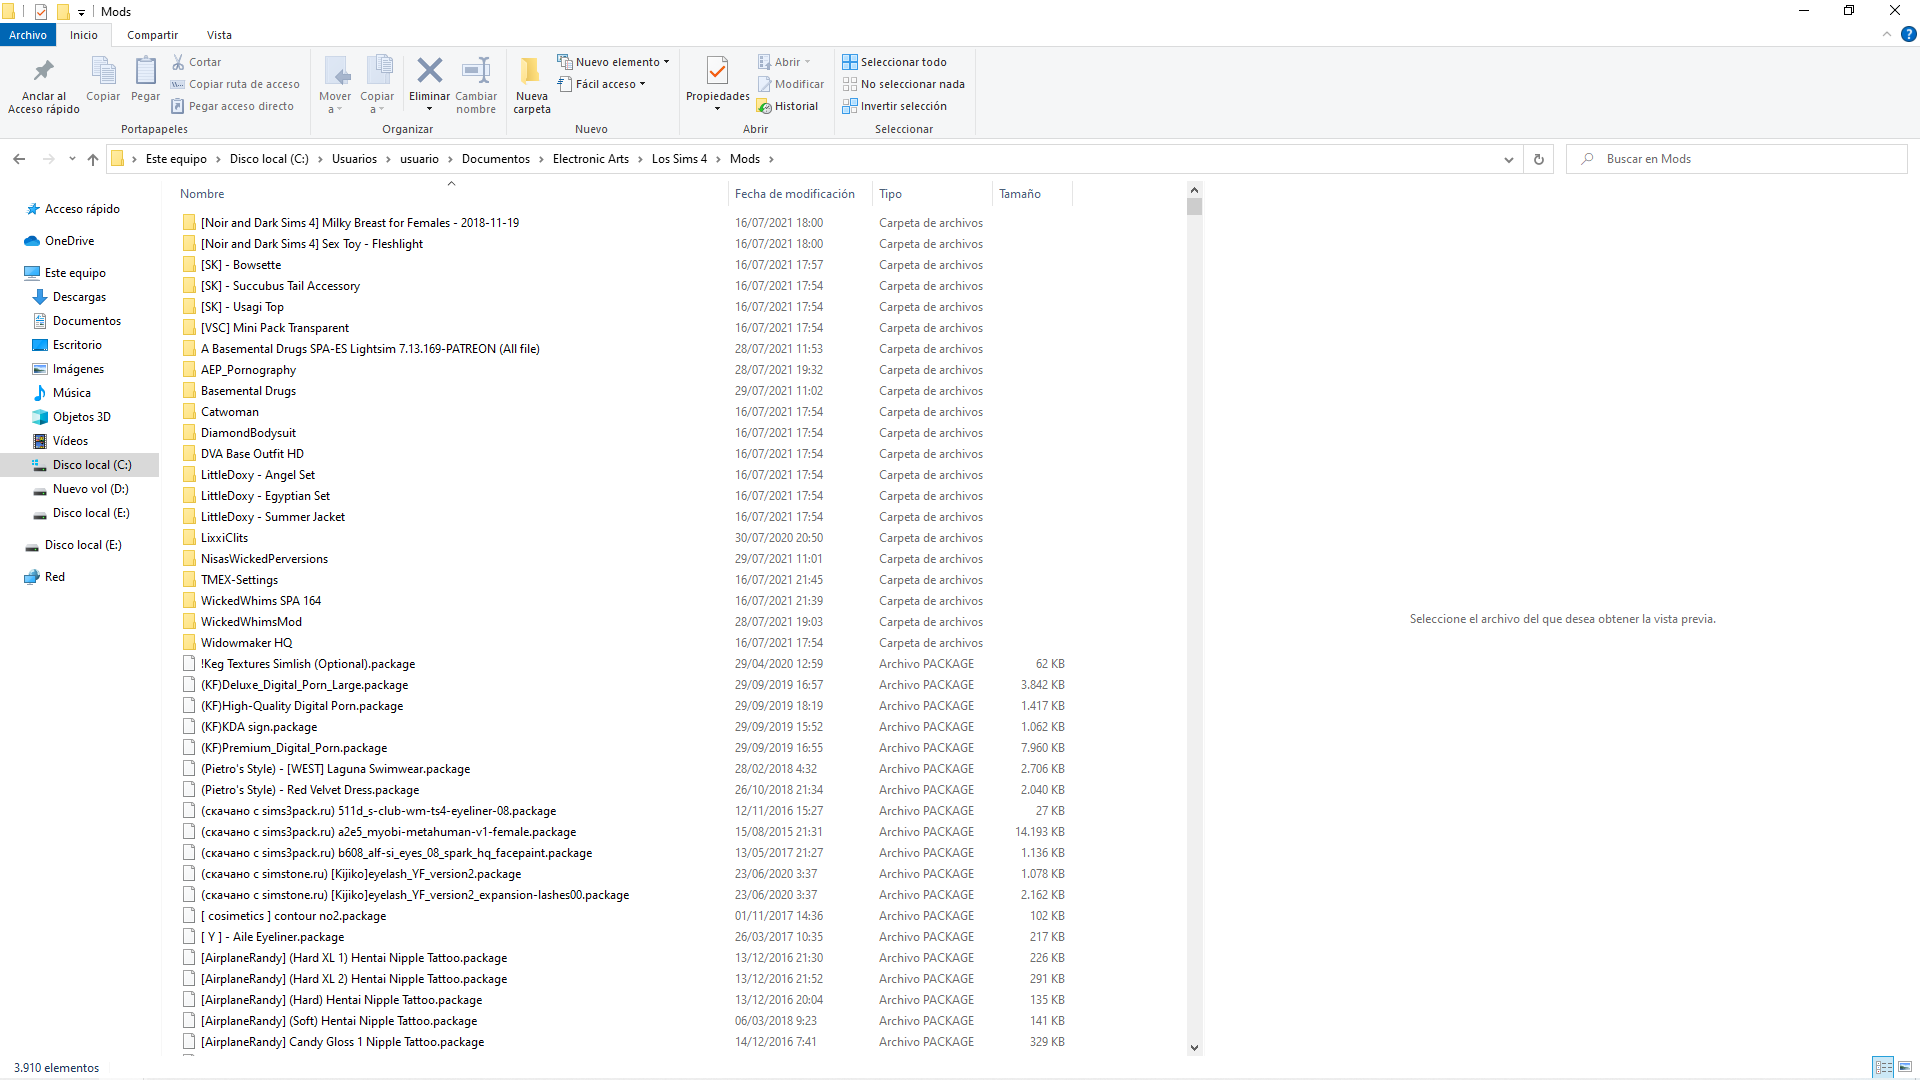Switch to large icons view in status bar
The image size is (1920, 1080).
pyautogui.click(x=1905, y=1067)
